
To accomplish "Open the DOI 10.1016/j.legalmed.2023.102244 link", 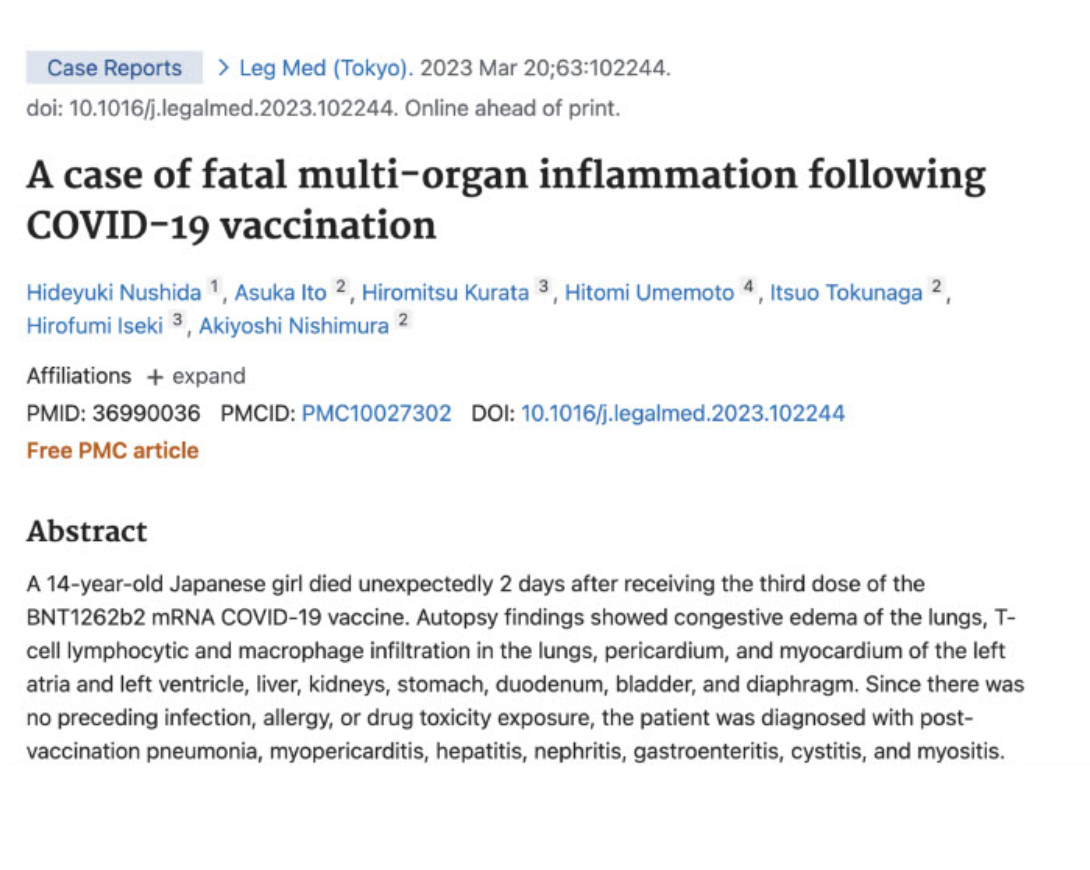I will [683, 413].
